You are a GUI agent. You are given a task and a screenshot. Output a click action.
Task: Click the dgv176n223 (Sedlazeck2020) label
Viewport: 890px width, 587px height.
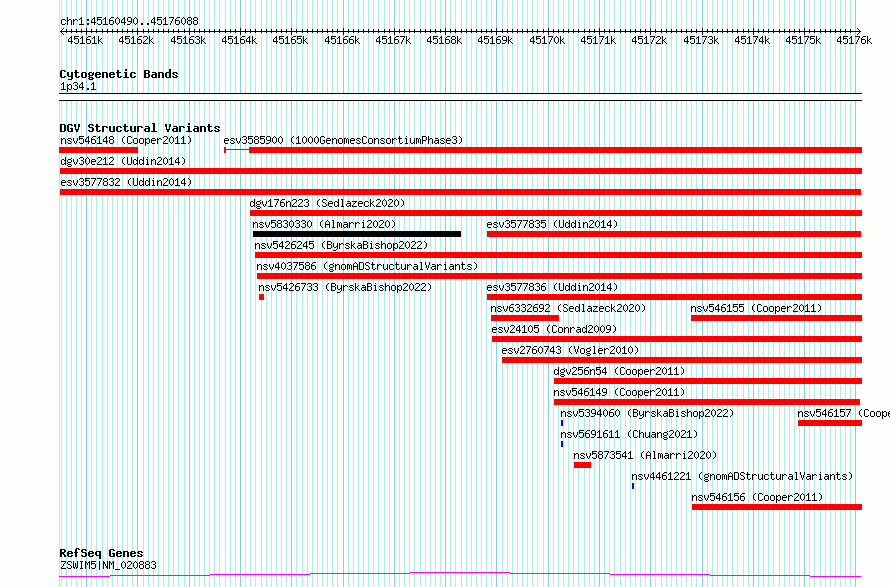328,203
